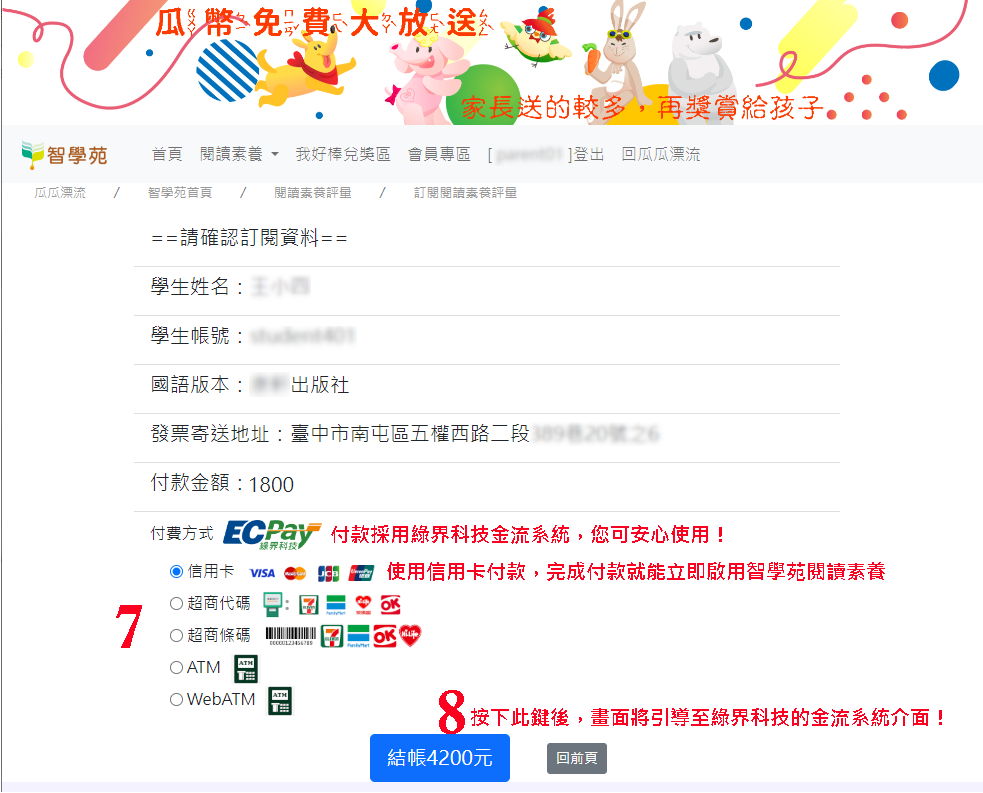This screenshot has height=793, width=983.
Task: Click the 回瓜瓜漂流 navigation link
Action: coord(661,154)
